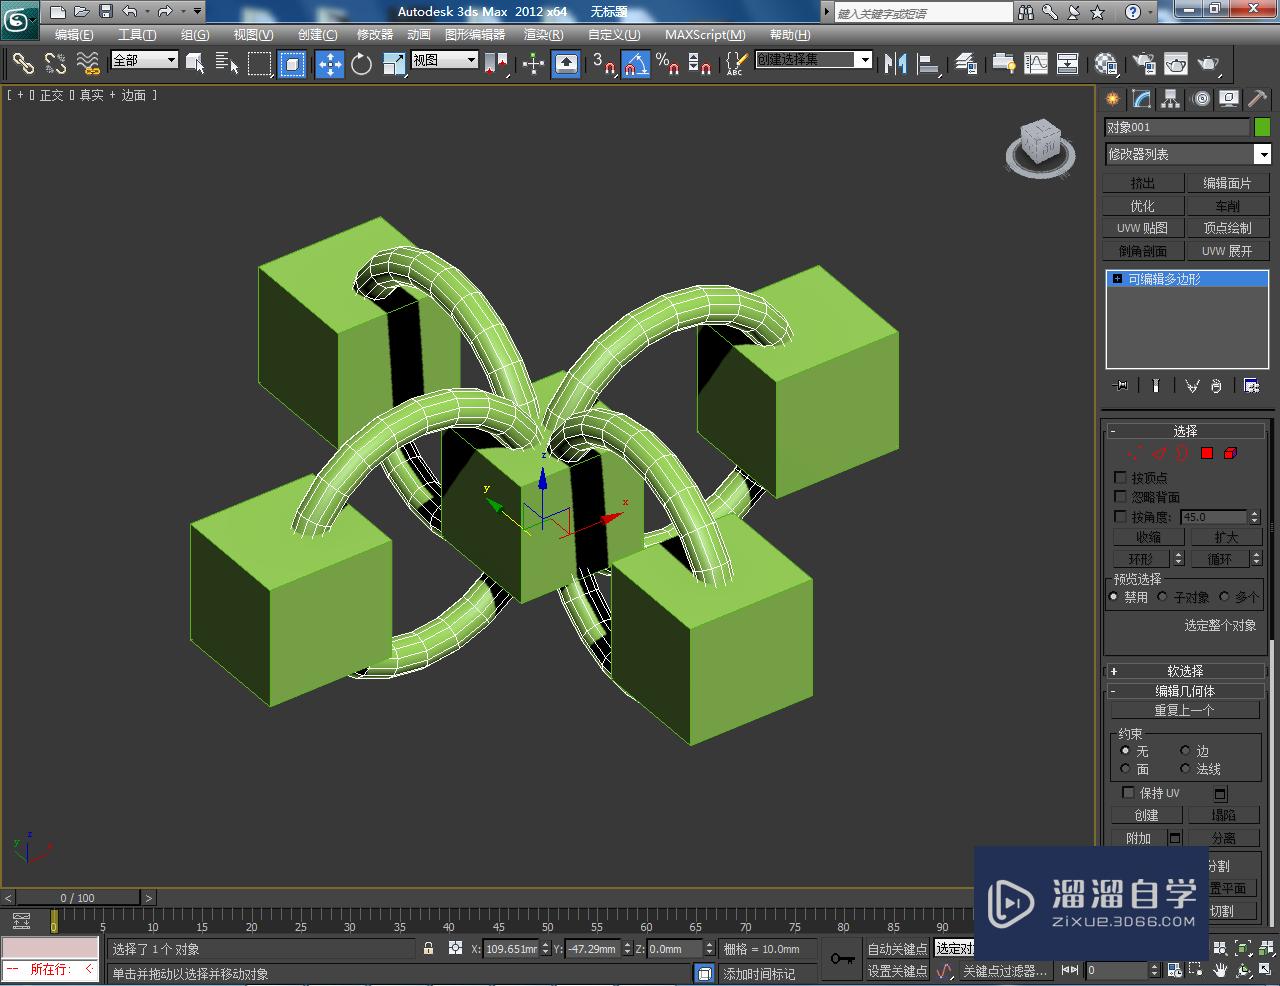The image size is (1280, 986).
Task: Toggle the 3D Snaps button
Action: click(604, 63)
